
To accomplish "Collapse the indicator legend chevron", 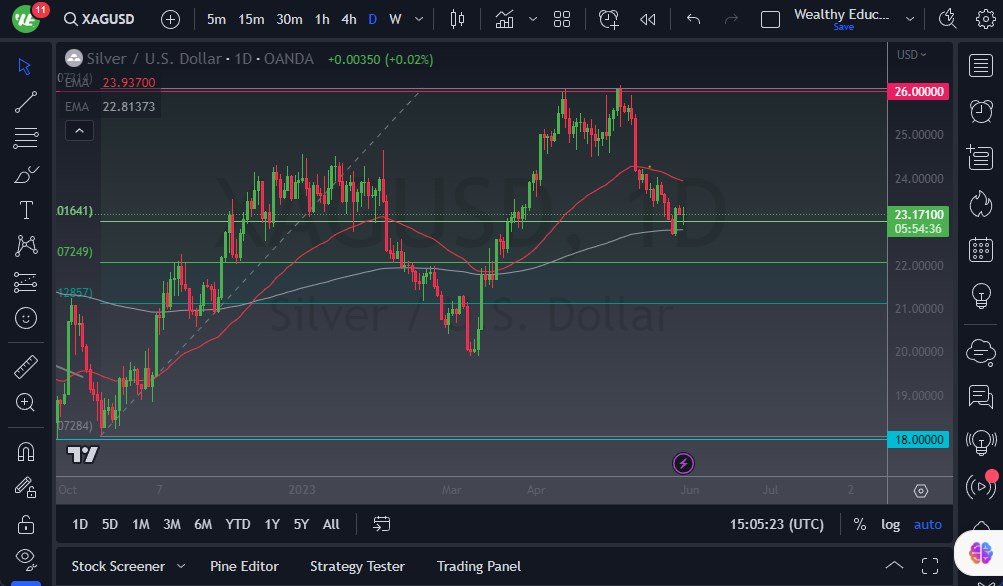I will tap(79, 130).
